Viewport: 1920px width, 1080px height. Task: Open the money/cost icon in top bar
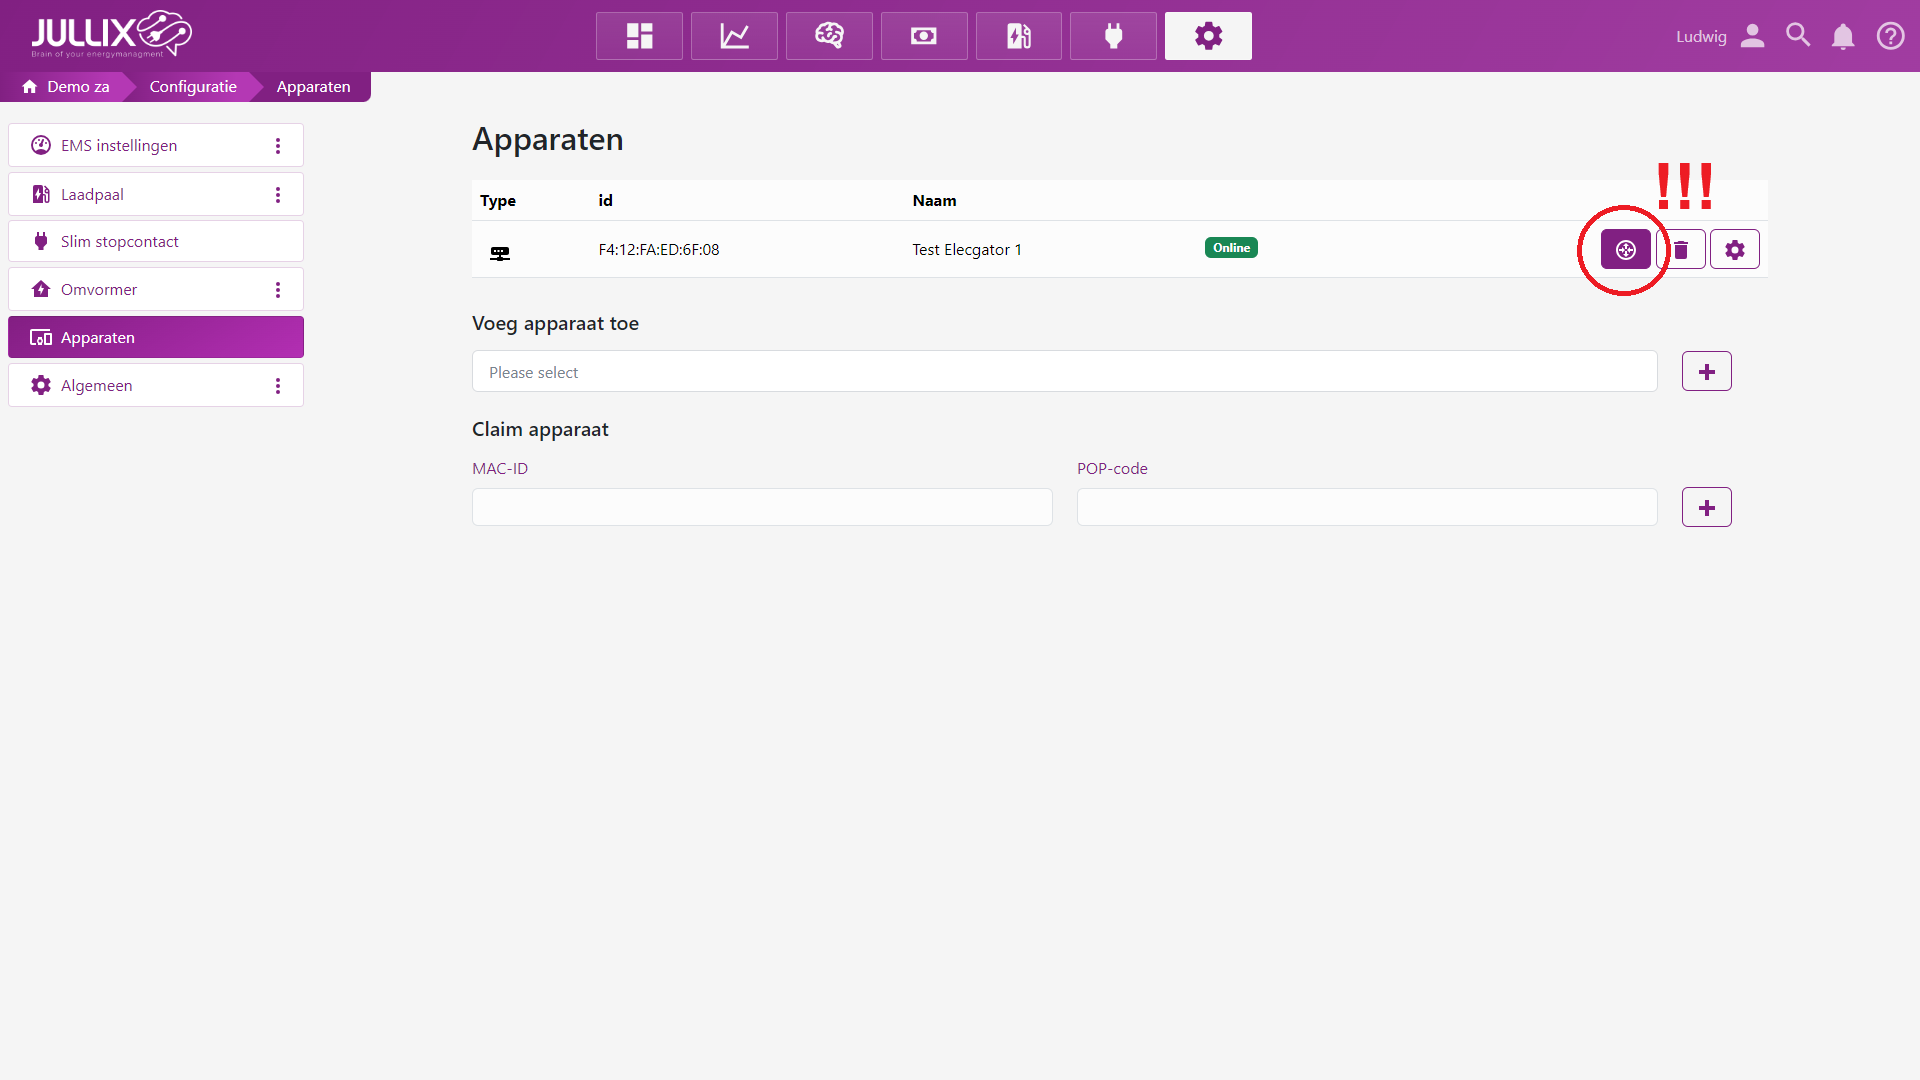924,36
